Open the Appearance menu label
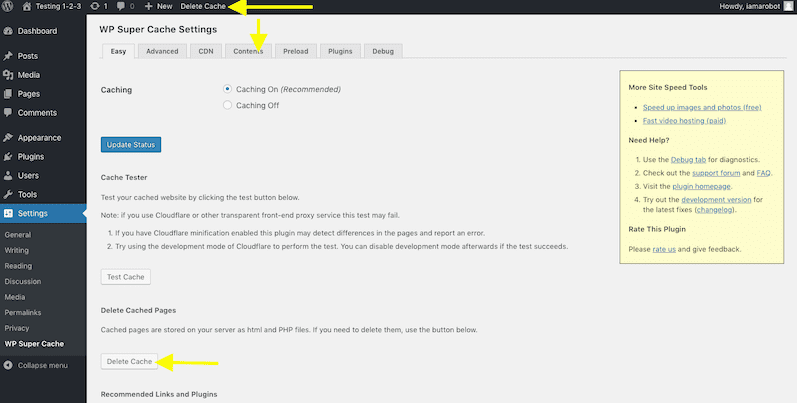The width and height of the screenshot is (797, 403). click(x=39, y=138)
